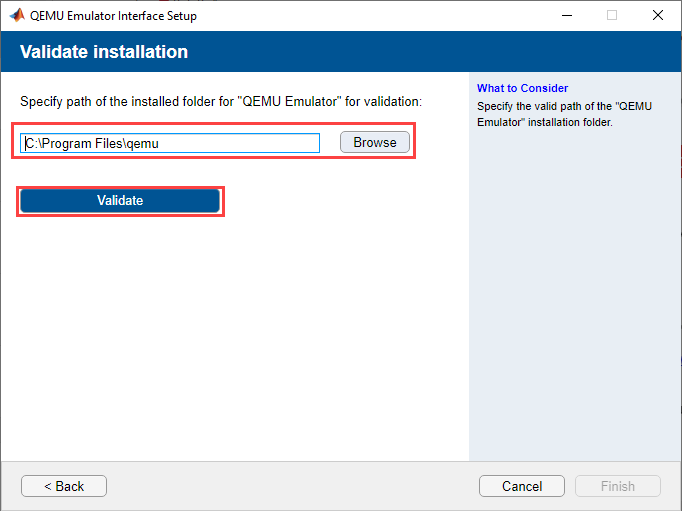Go to the previous step with Back
Viewport: 682px width, 511px height.
64,486
